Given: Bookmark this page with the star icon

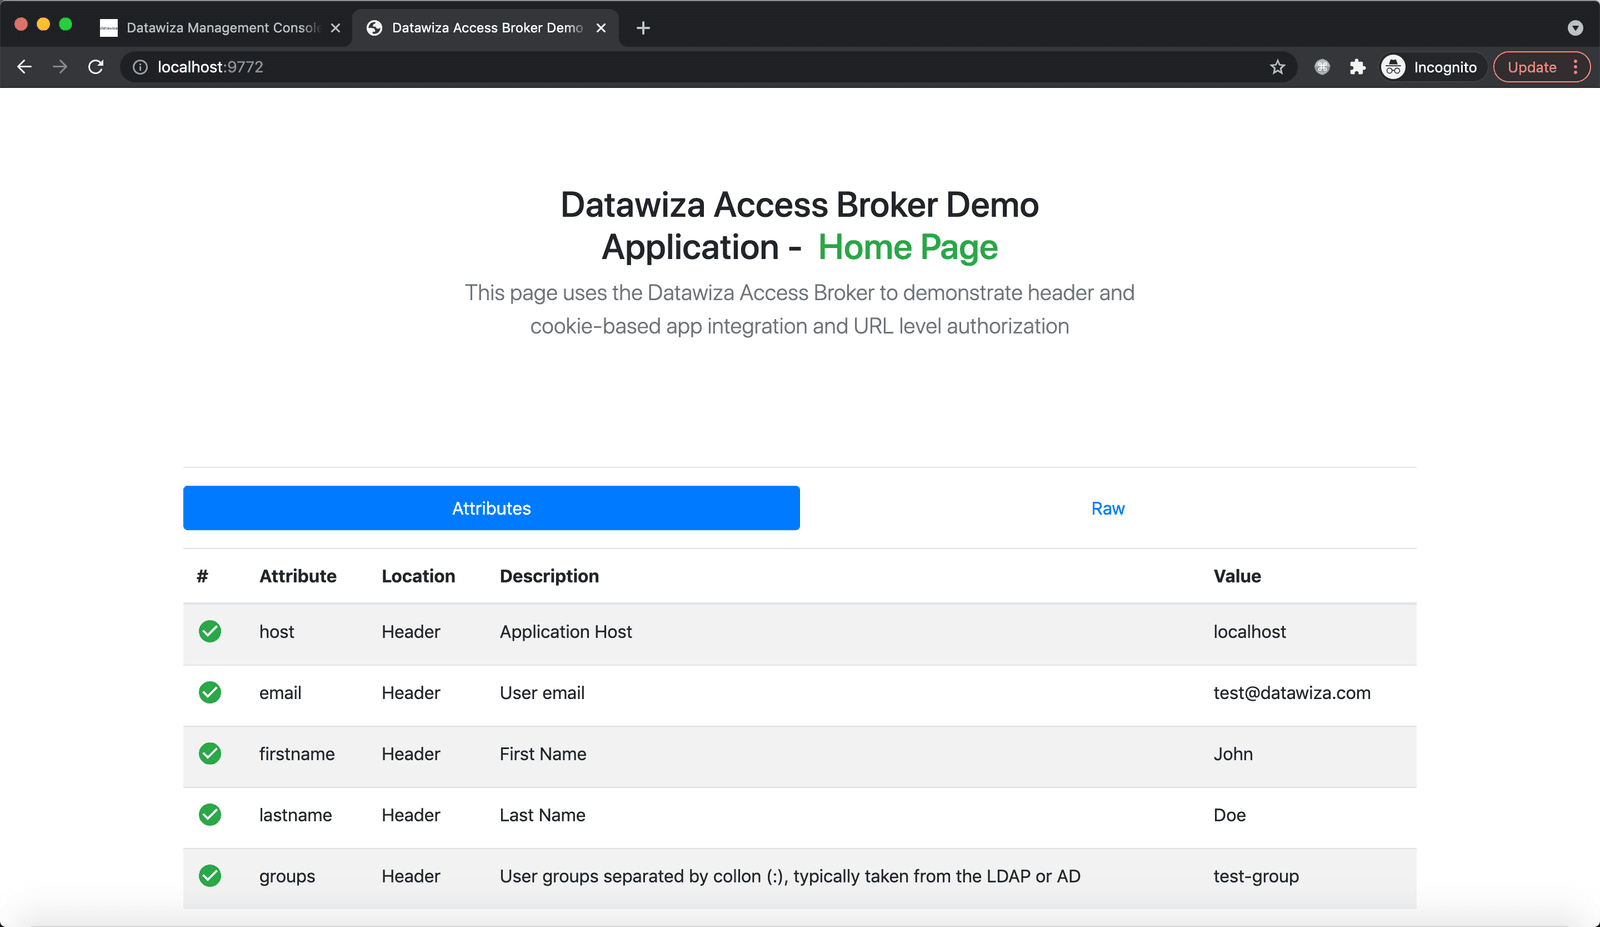Looking at the screenshot, I should [1277, 67].
